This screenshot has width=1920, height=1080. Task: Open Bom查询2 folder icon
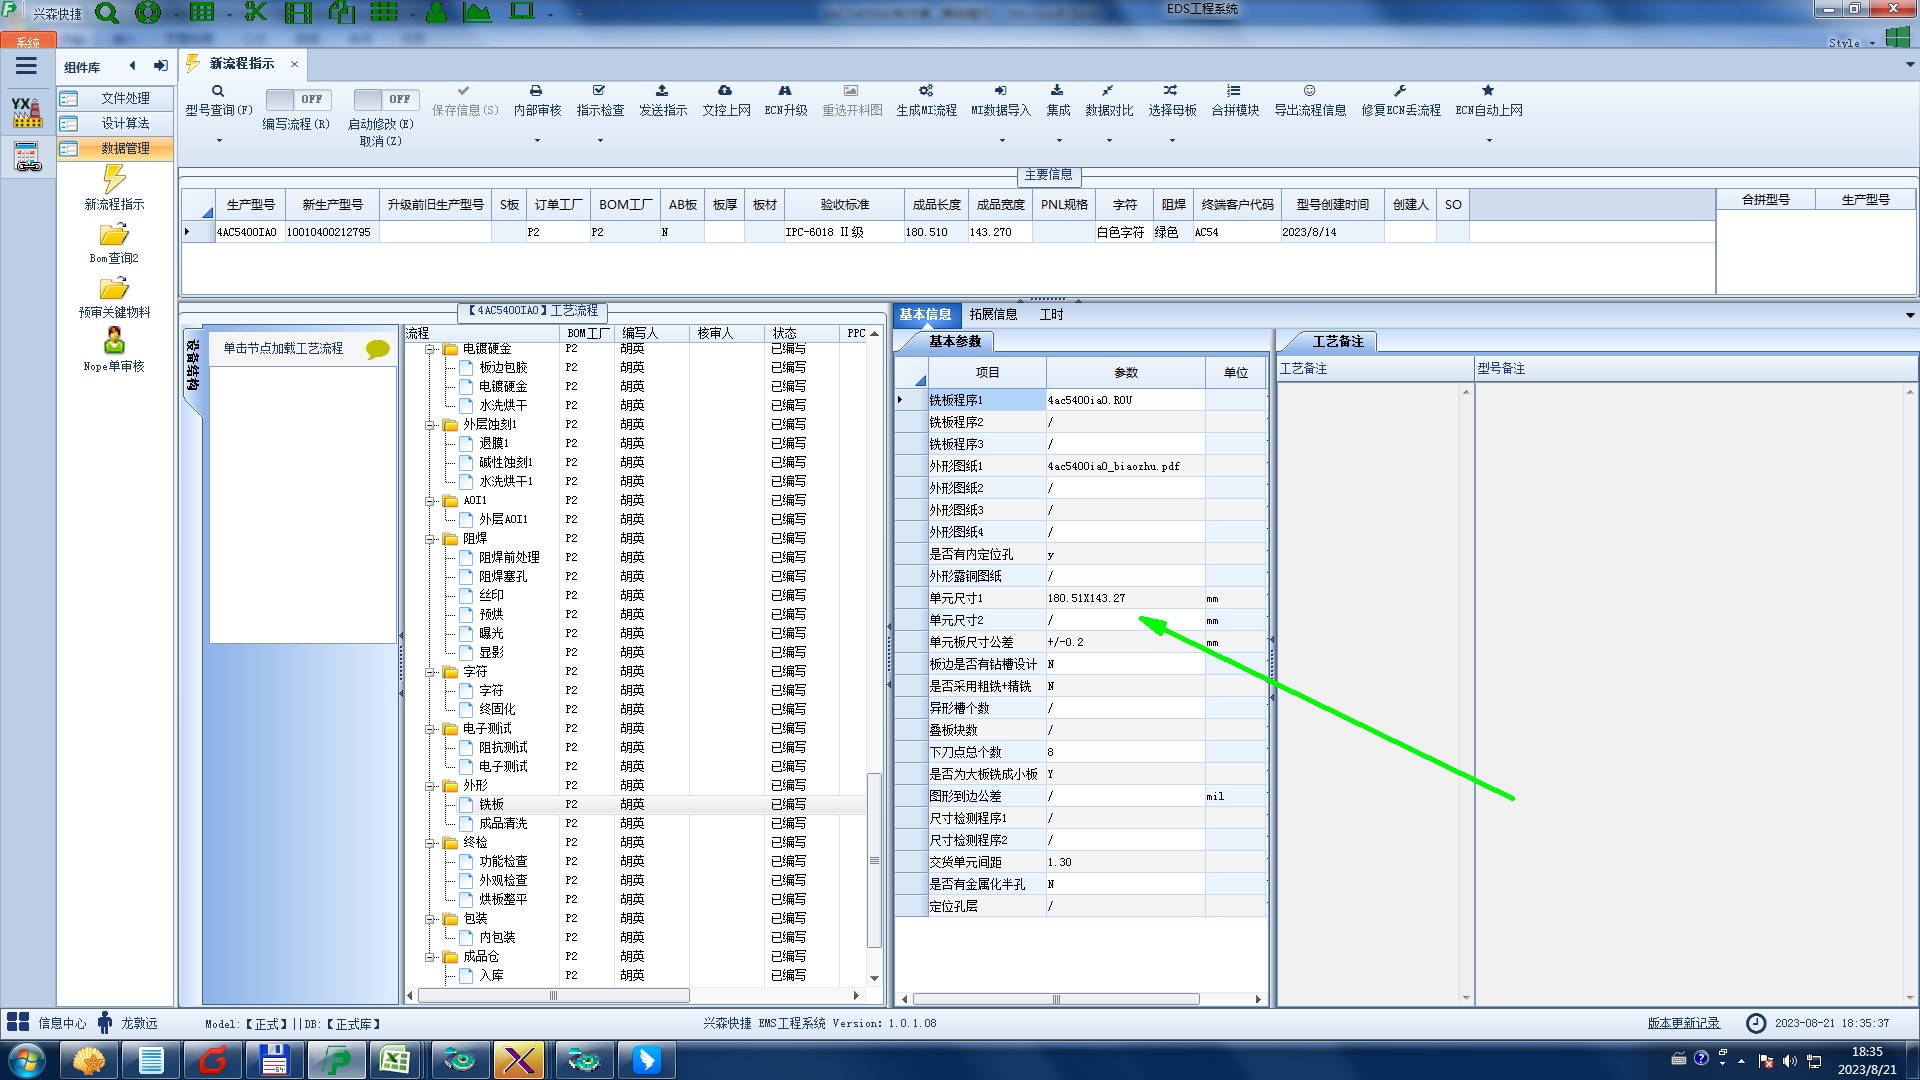(114, 235)
